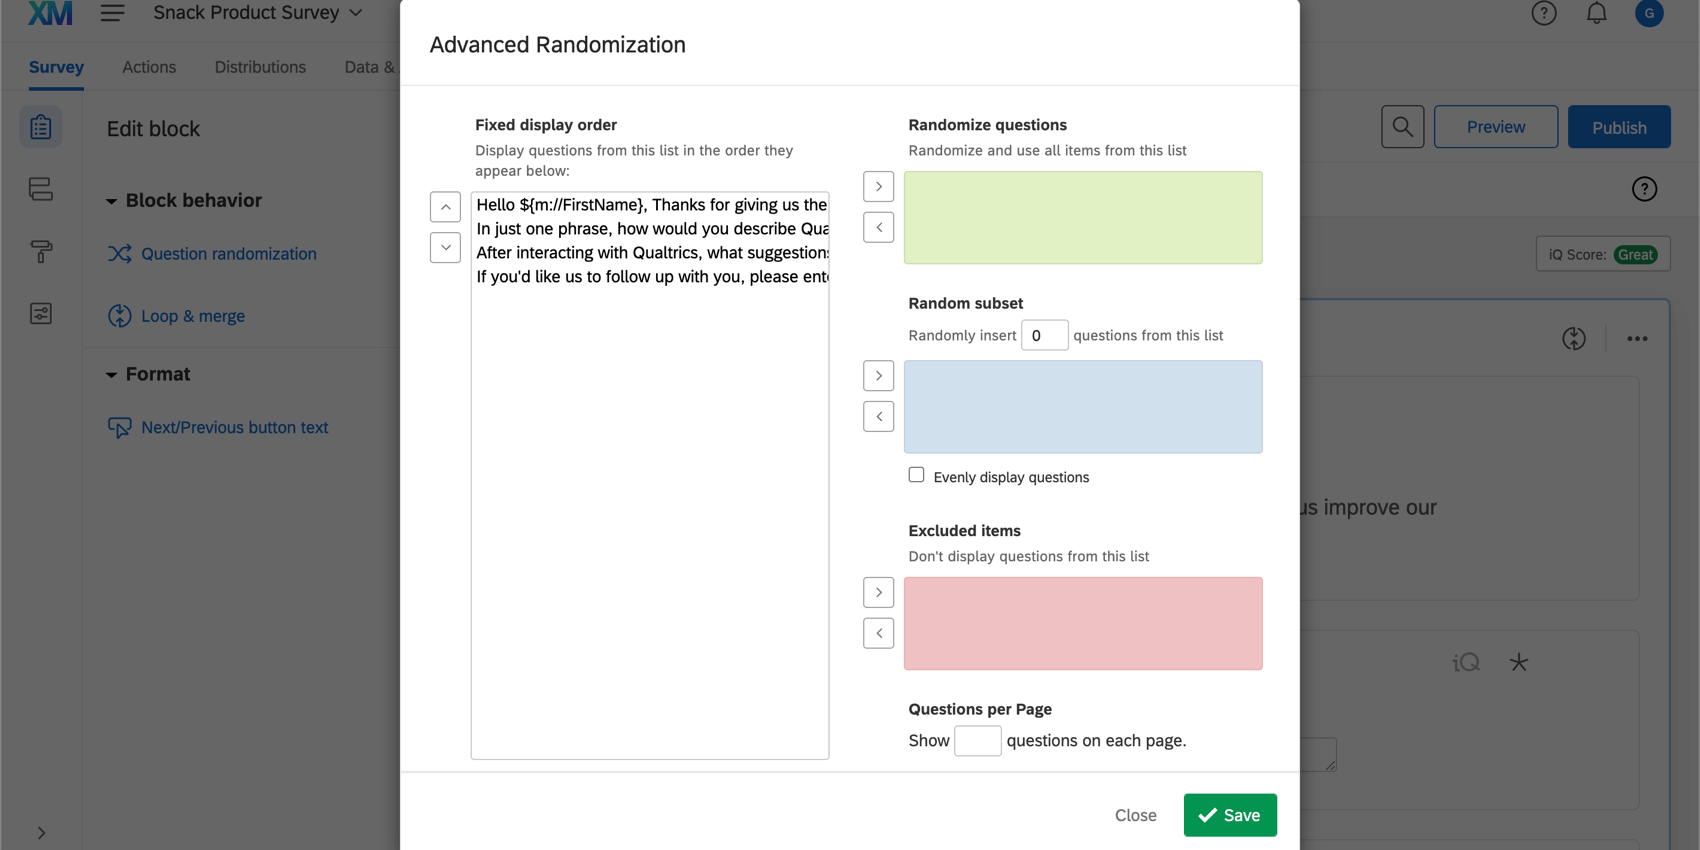Image resolution: width=1700 pixels, height=850 pixels.
Task: Move selected question up in fixed order
Action: point(445,207)
